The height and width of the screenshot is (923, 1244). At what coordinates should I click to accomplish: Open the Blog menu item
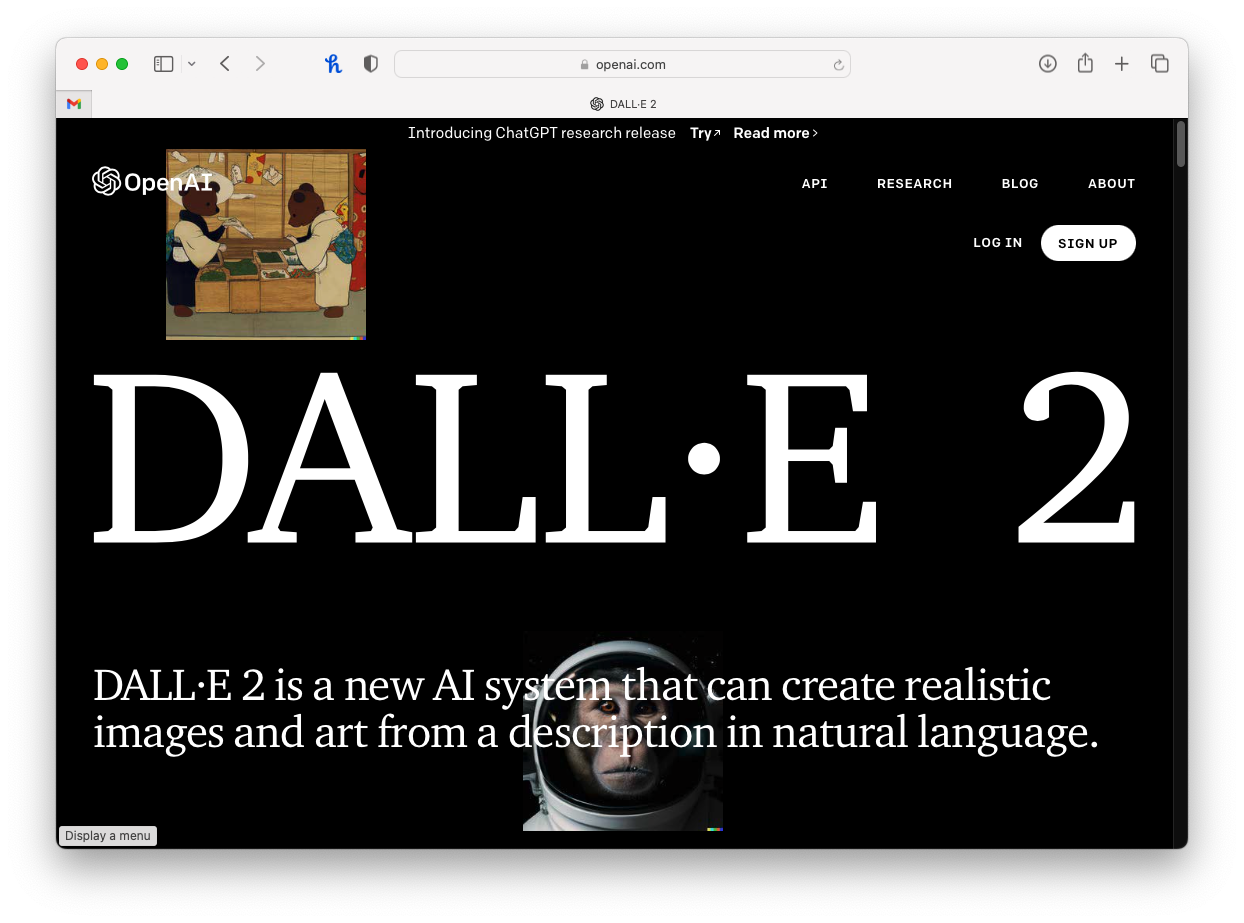[1020, 184]
